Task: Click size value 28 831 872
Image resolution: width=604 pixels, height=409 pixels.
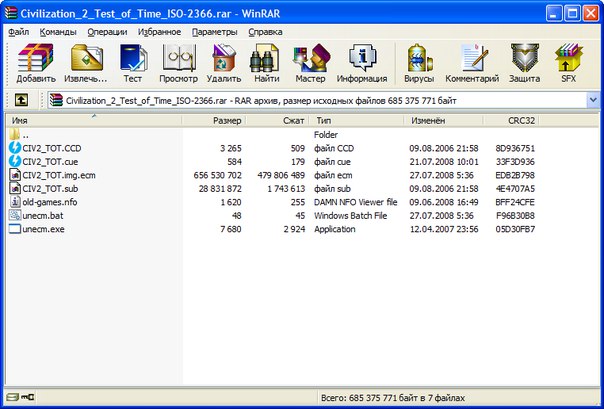Action: click(x=220, y=189)
